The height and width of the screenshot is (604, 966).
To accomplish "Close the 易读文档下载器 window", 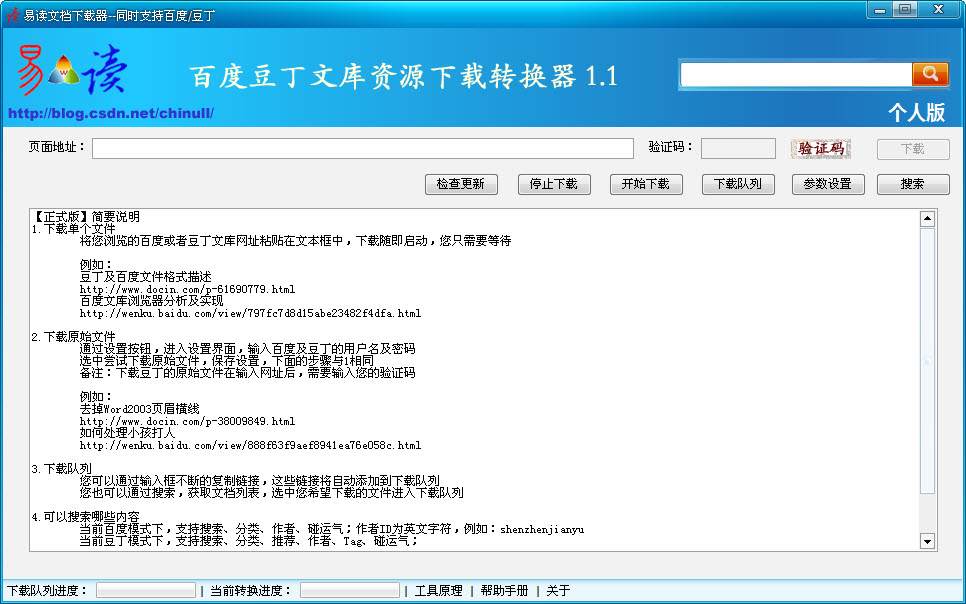I will (938, 10).
